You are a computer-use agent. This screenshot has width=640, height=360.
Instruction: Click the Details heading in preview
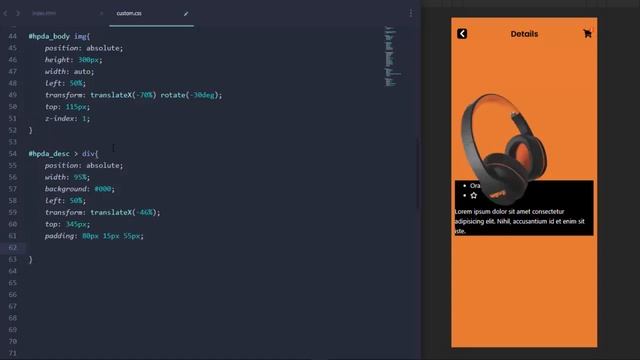click(x=524, y=34)
